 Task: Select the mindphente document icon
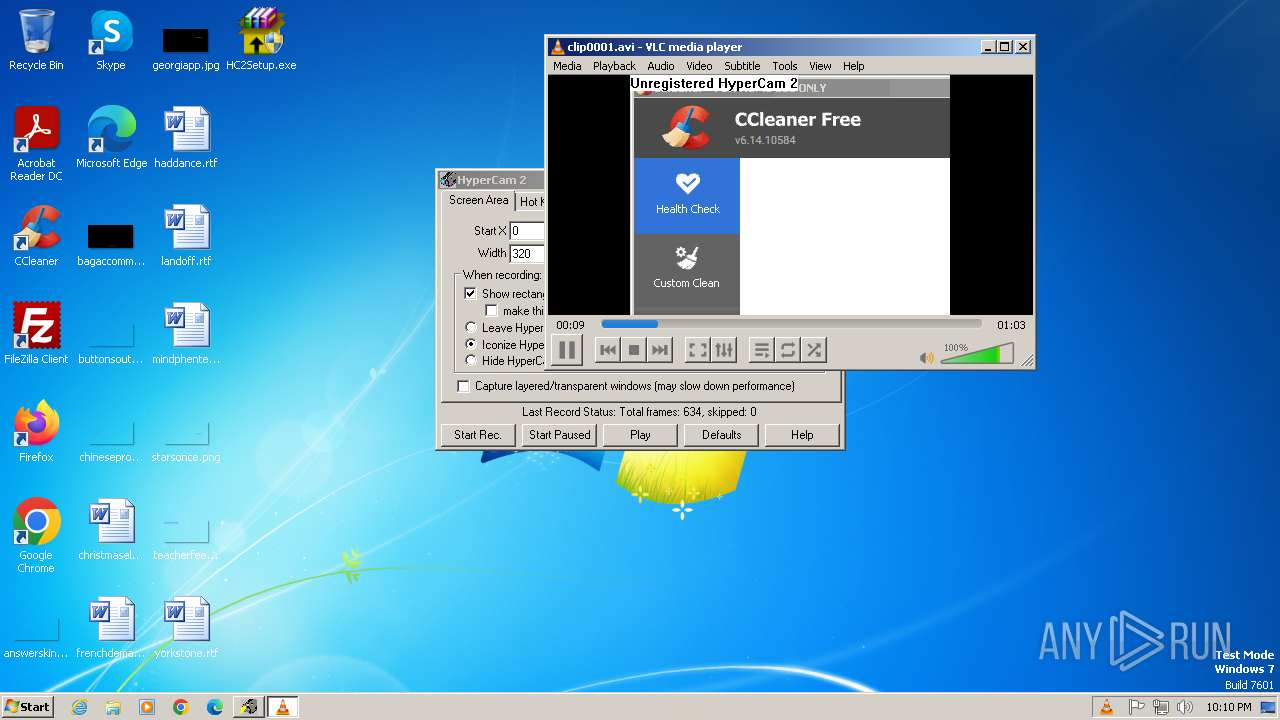(186, 334)
